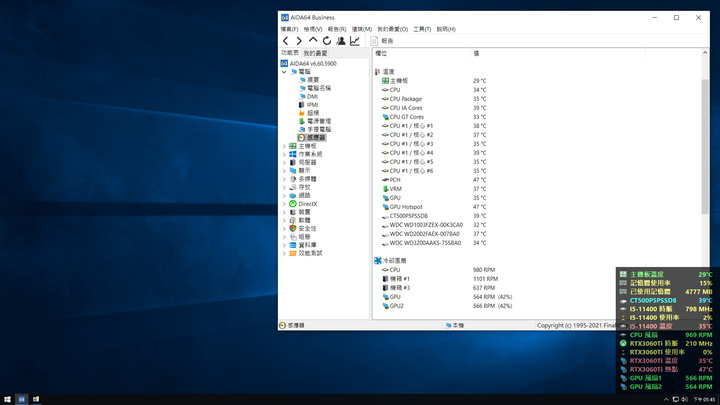This screenshot has width=720, height=405.
Task: Open the 超頻 overclock flame item
Action: [x=309, y=113]
